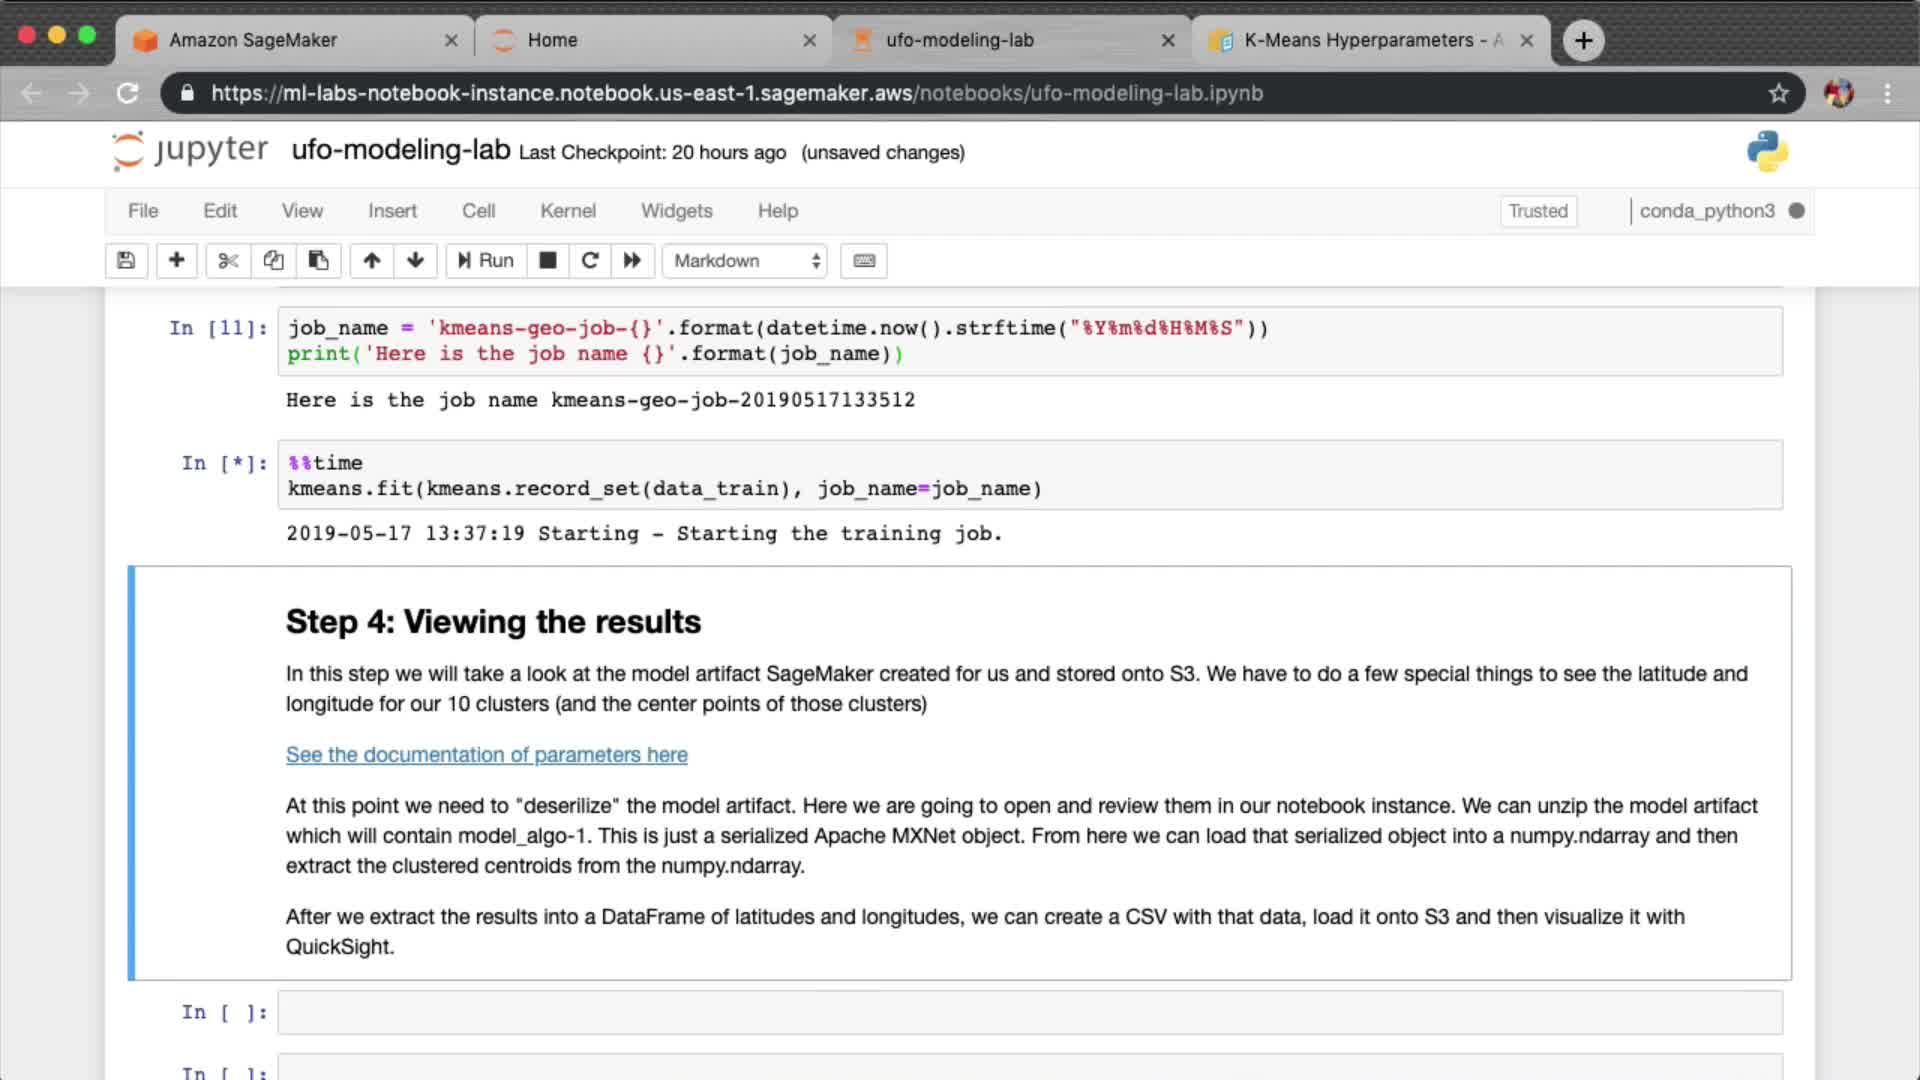Move selected cell down arrow
Screen dimensions: 1920x1080
[x=415, y=261]
